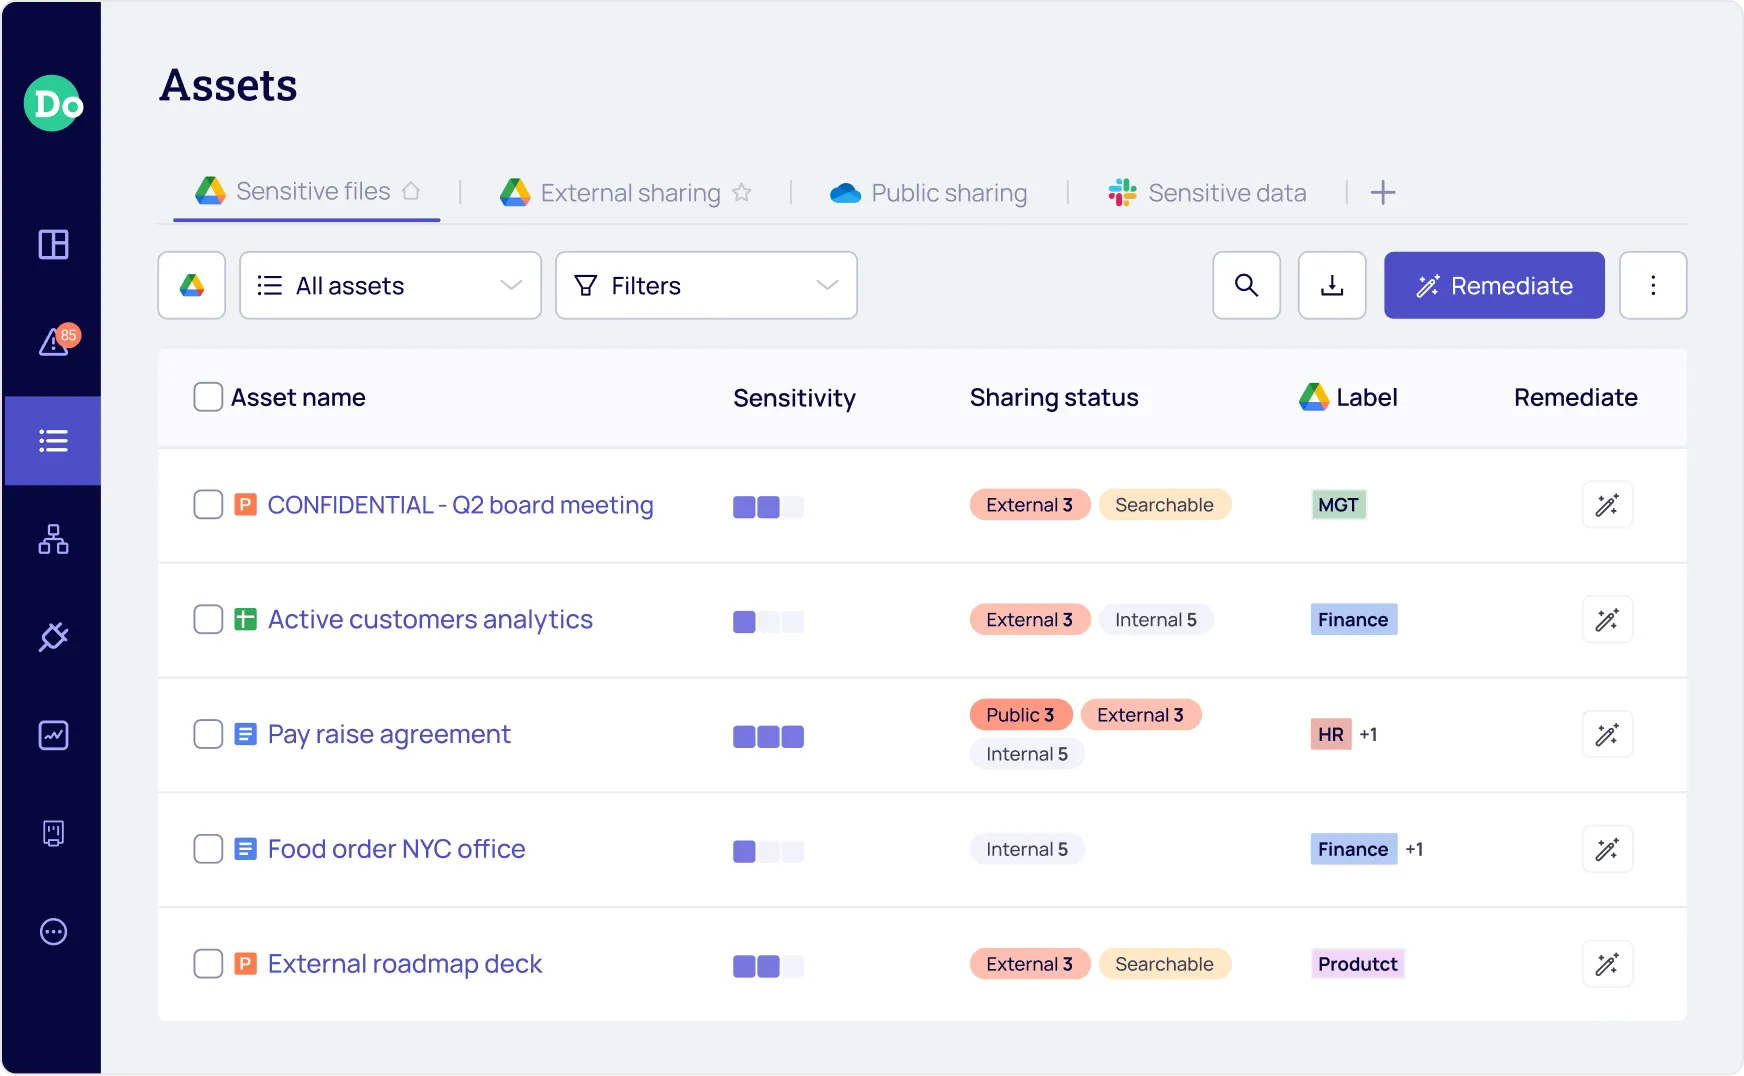Screen dimensions: 1744x1076
Task: Check the checkbox for CONFIDENTIAL - Q2 board meeting
Action: coord(208,504)
